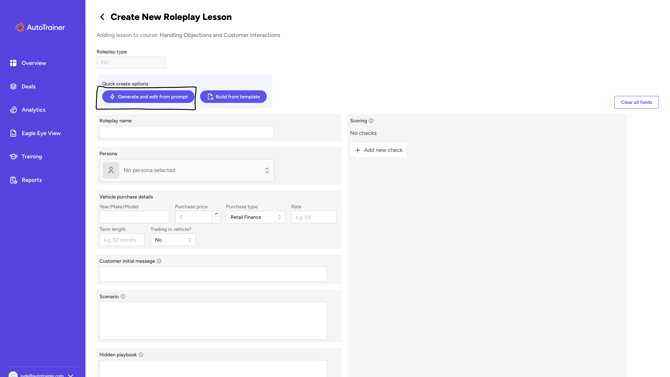Click the info icon next to Customer initial message
670x377 pixels.
[x=159, y=261]
